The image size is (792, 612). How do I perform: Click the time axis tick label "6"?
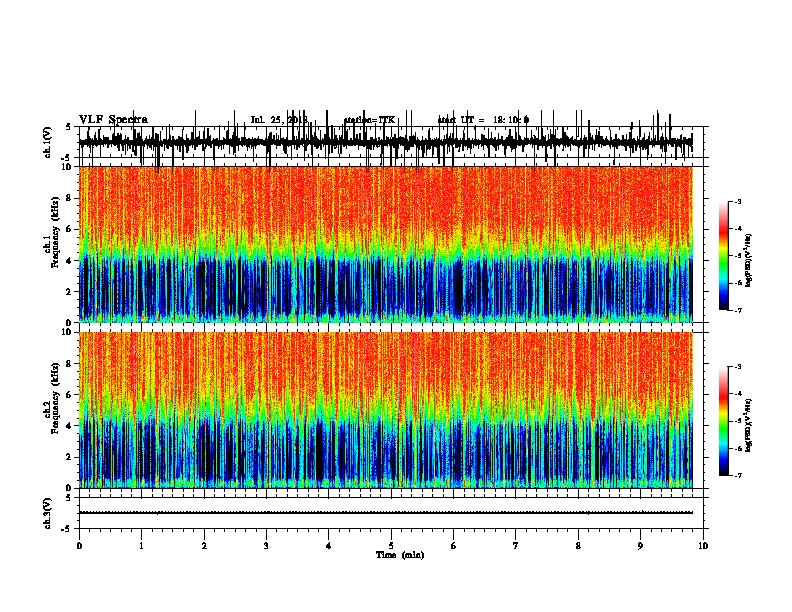click(x=454, y=546)
